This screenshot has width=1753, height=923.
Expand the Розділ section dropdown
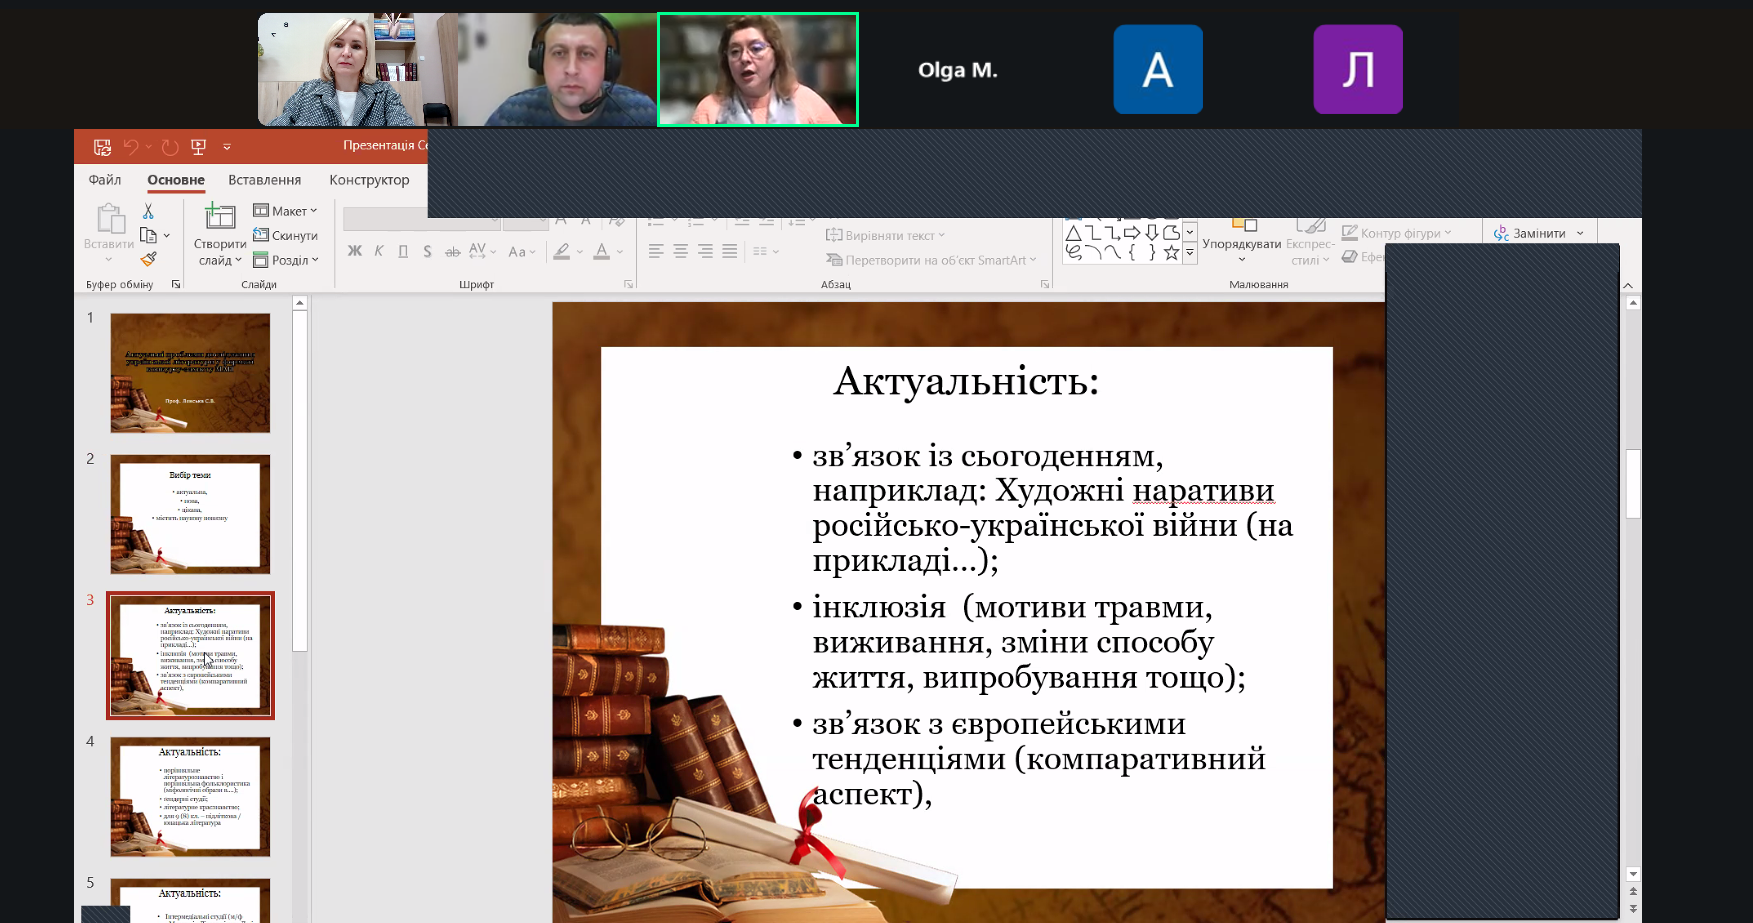click(x=285, y=260)
